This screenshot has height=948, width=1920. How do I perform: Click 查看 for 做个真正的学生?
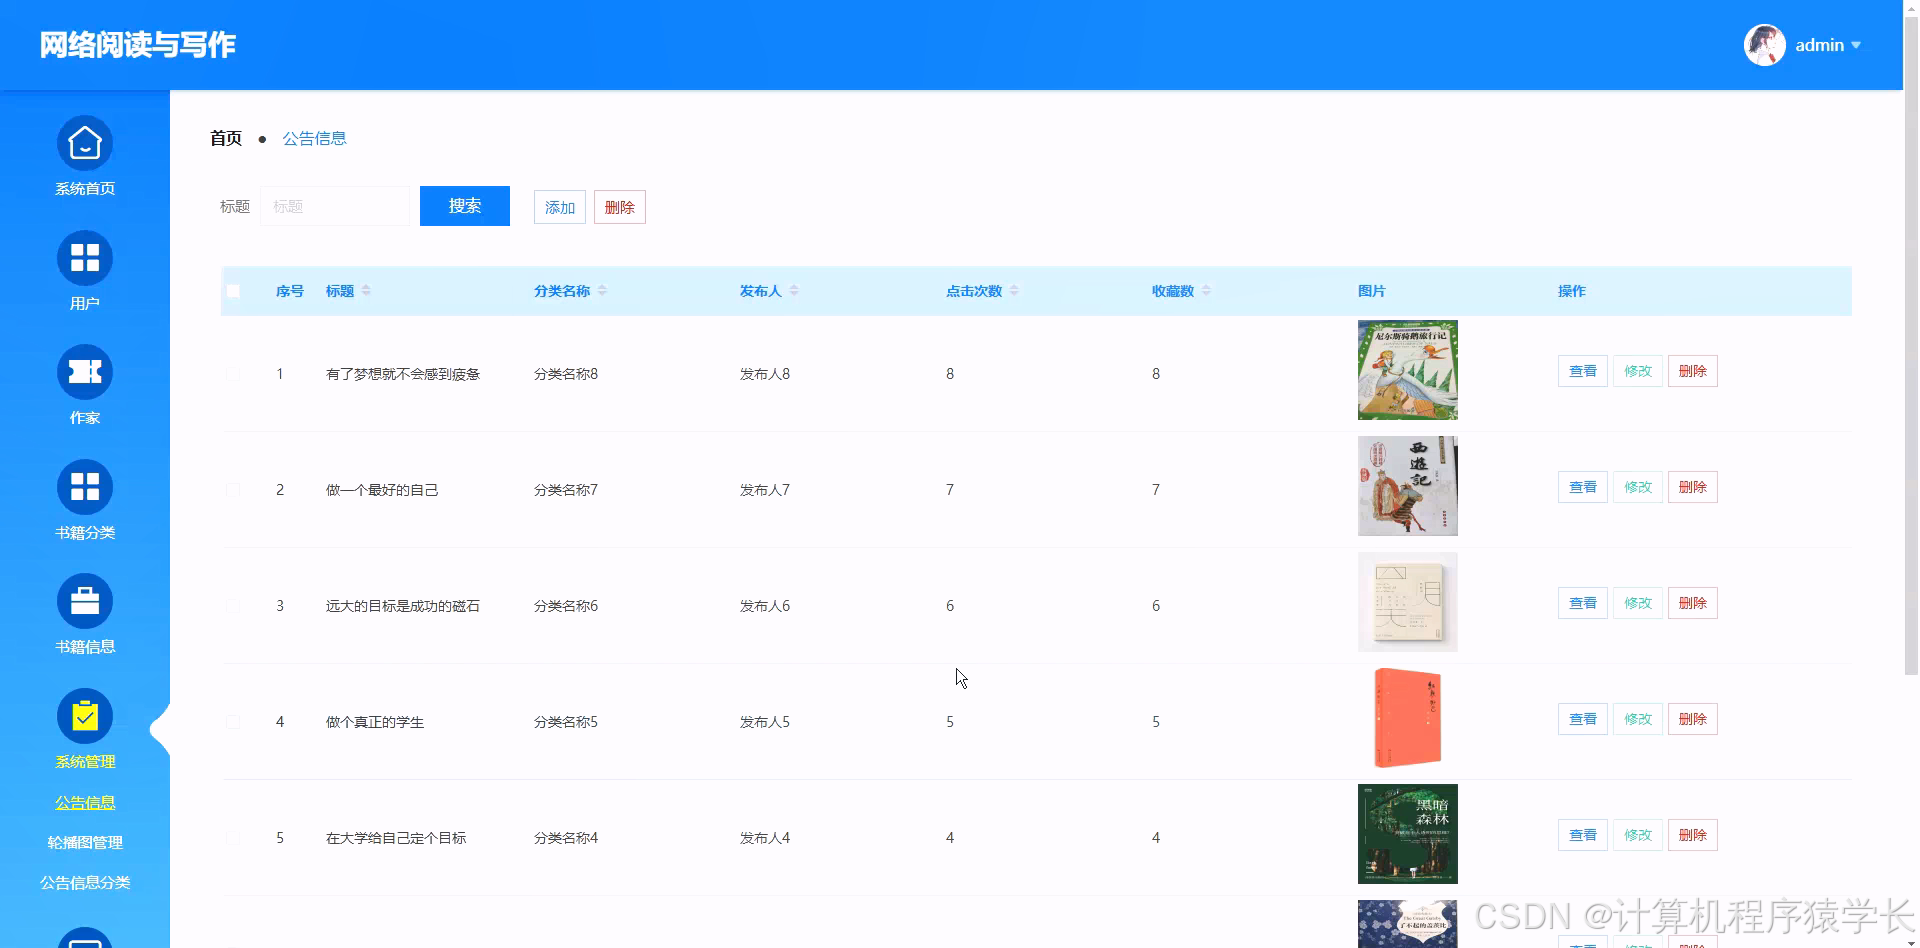click(x=1583, y=719)
